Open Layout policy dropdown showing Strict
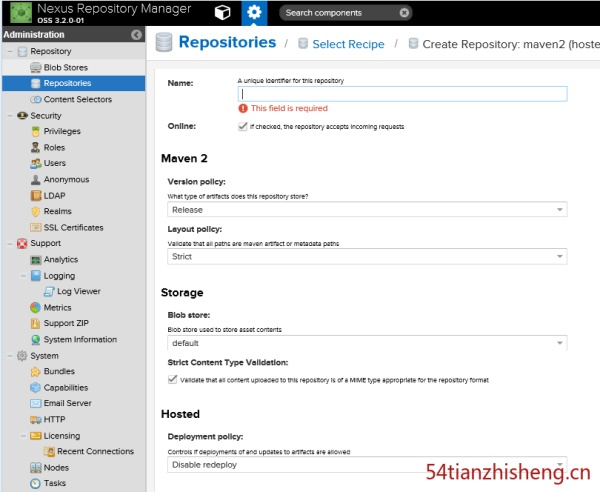 [367, 256]
